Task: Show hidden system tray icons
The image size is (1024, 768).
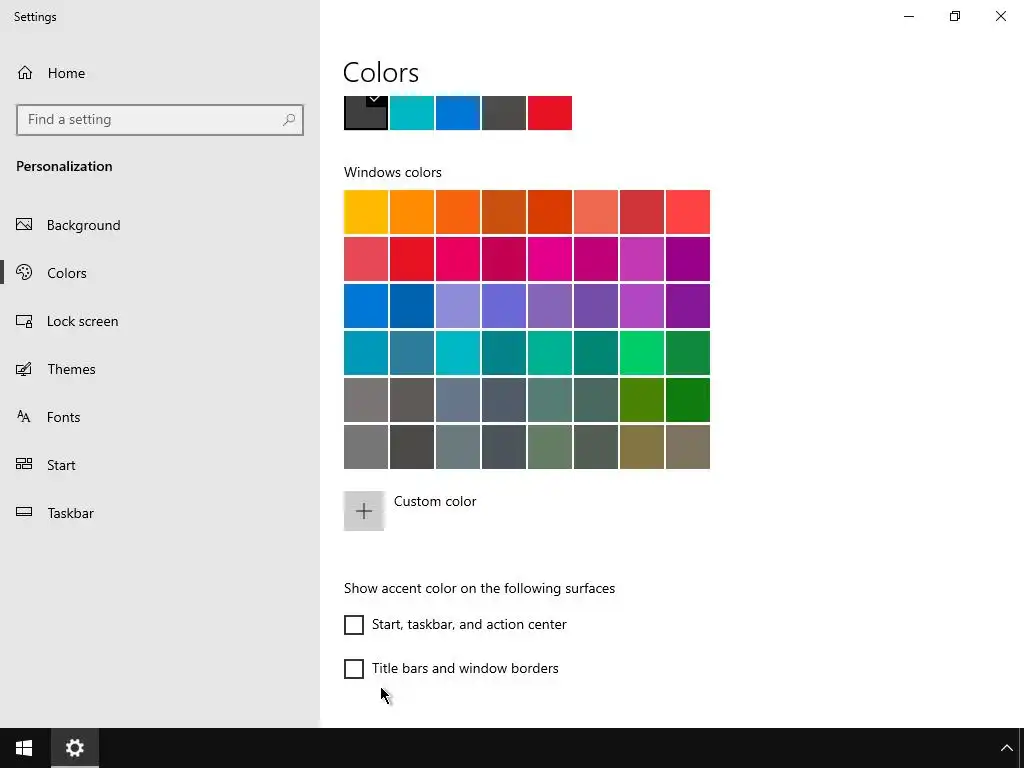Action: 1006,748
